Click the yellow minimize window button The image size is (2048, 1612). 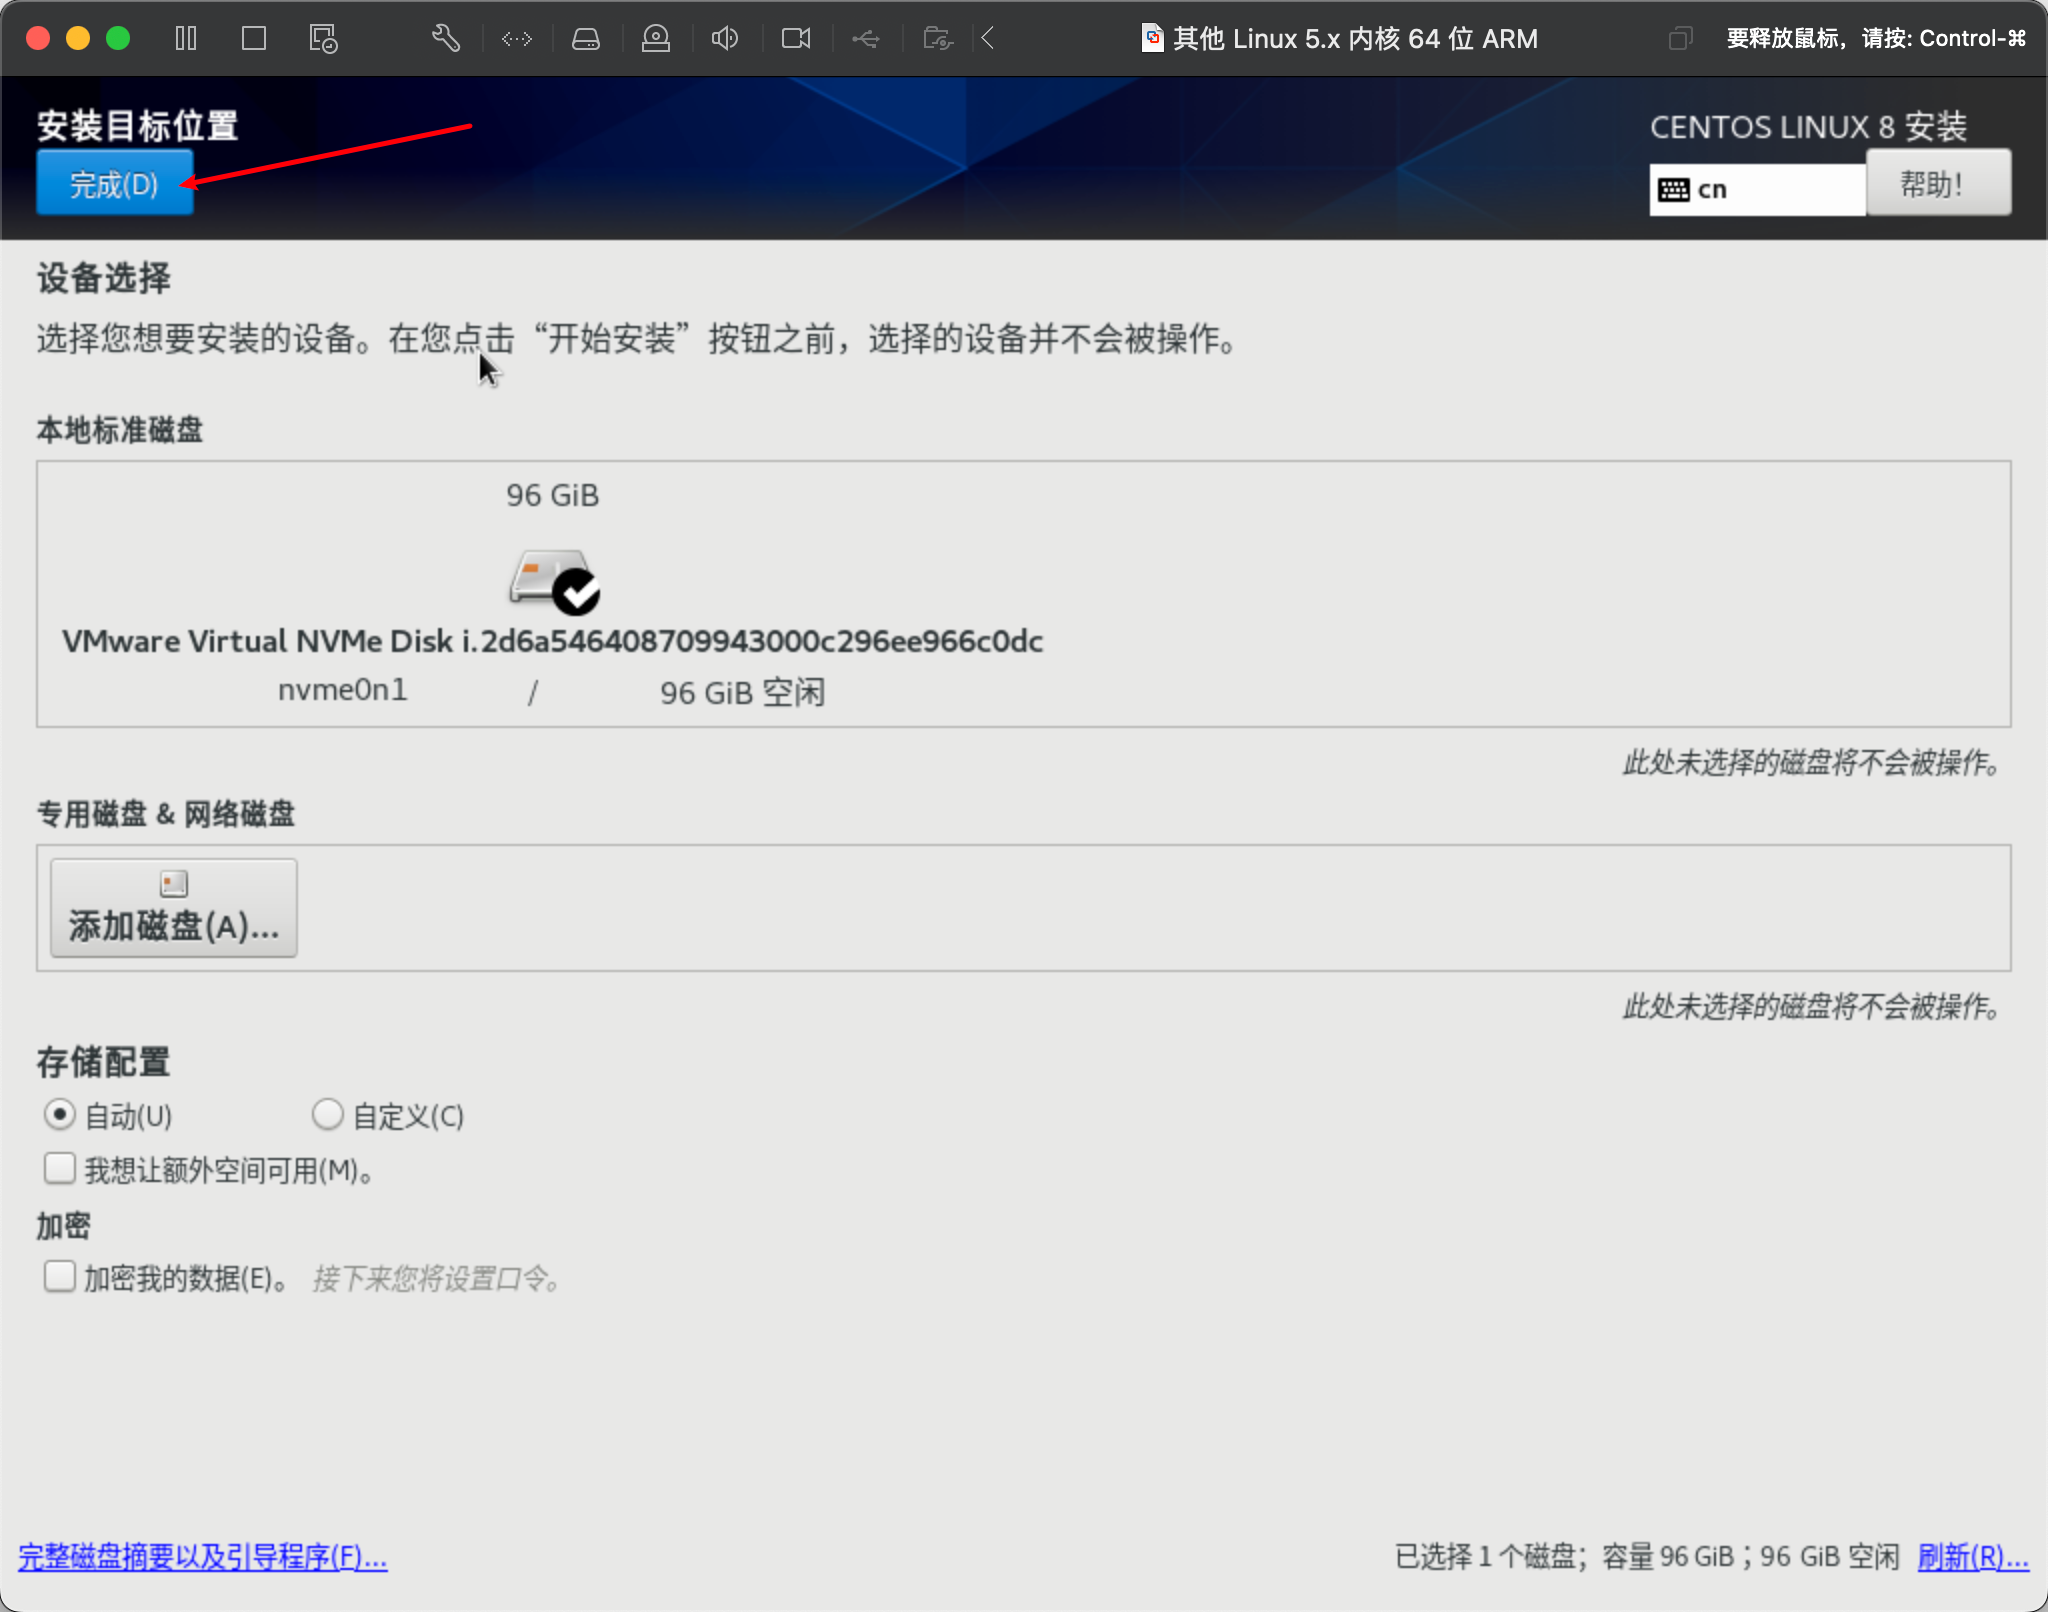pos(78,39)
